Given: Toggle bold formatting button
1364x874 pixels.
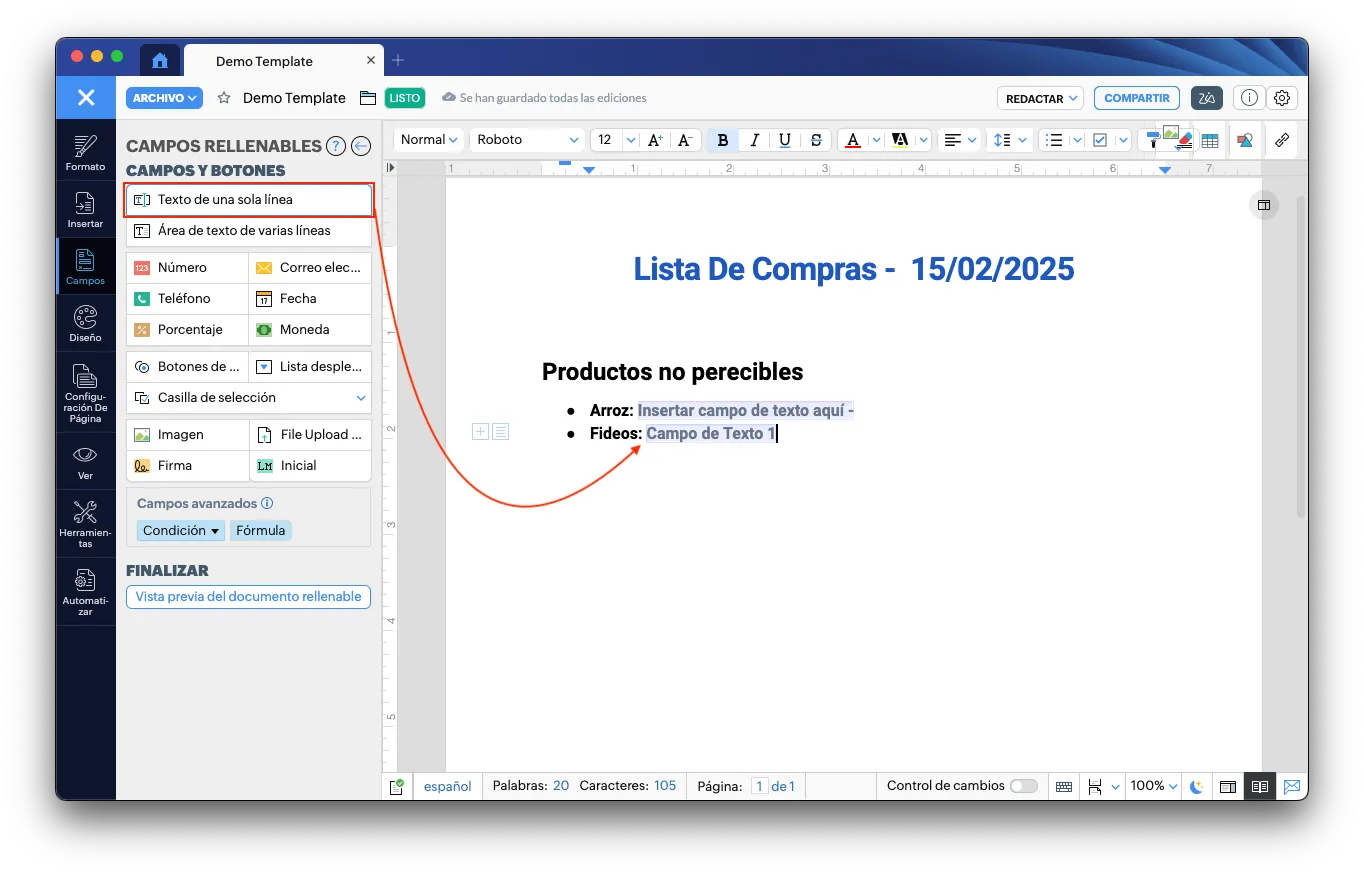Looking at the screenshot, I should 723,140.
